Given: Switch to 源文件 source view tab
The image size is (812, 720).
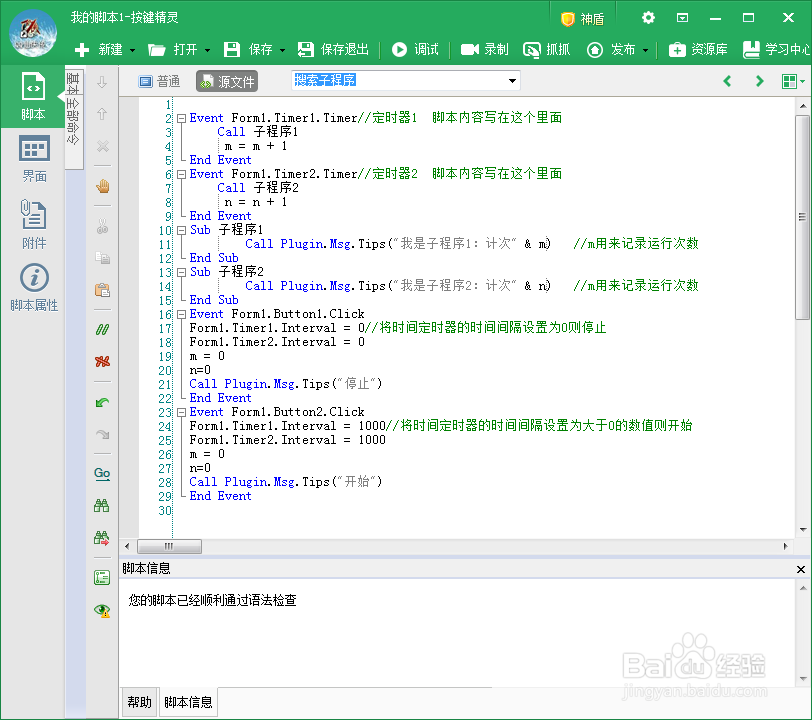Looking at the screenshot, I should [227, 81].
